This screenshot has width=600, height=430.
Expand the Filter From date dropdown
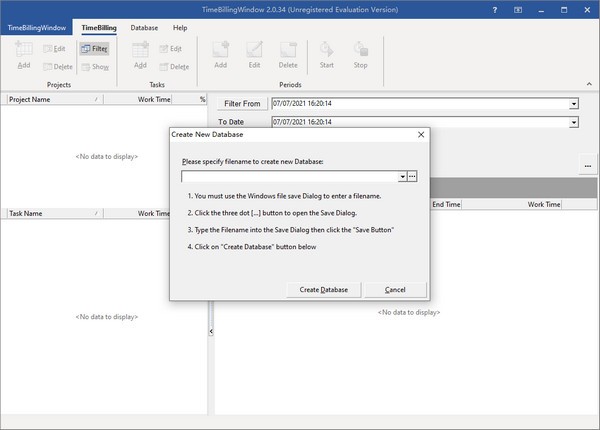[x=574, y=104]
